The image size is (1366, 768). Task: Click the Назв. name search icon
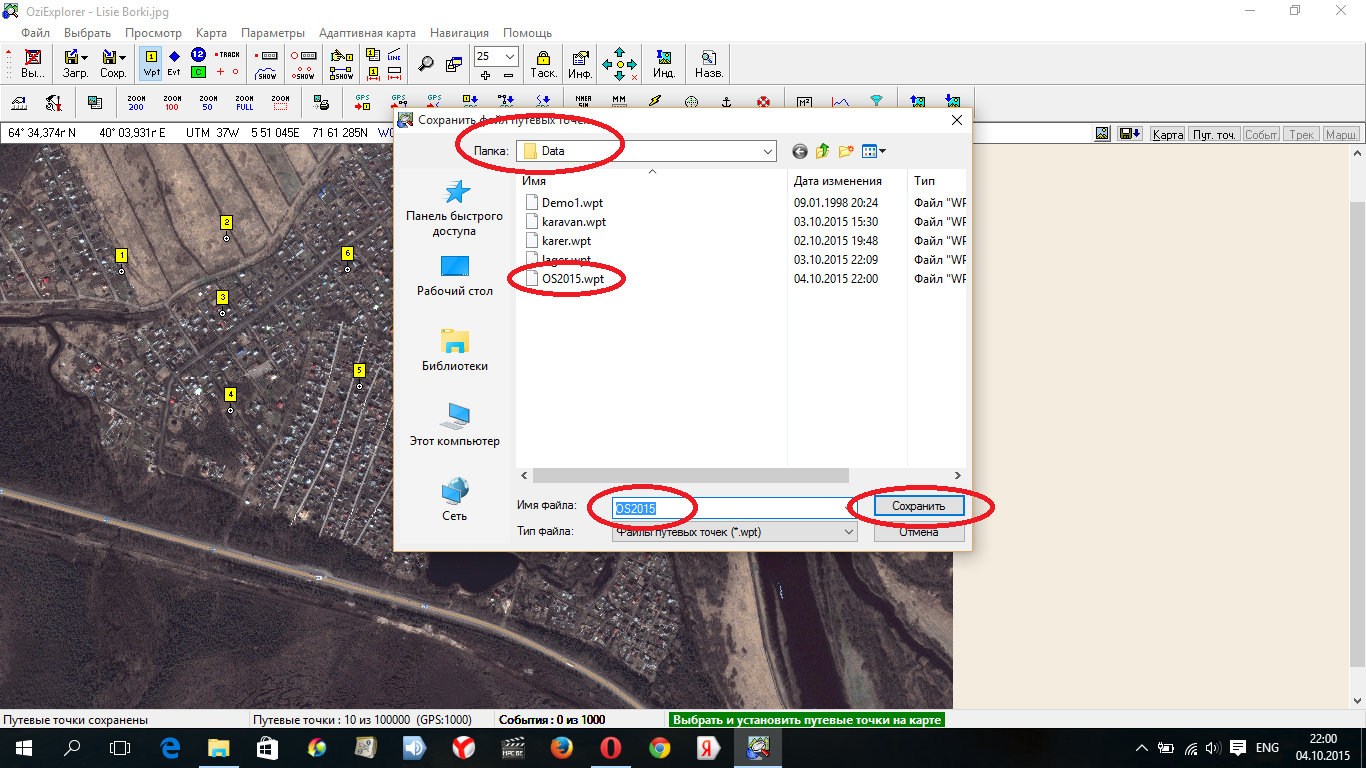click(709, 64)
